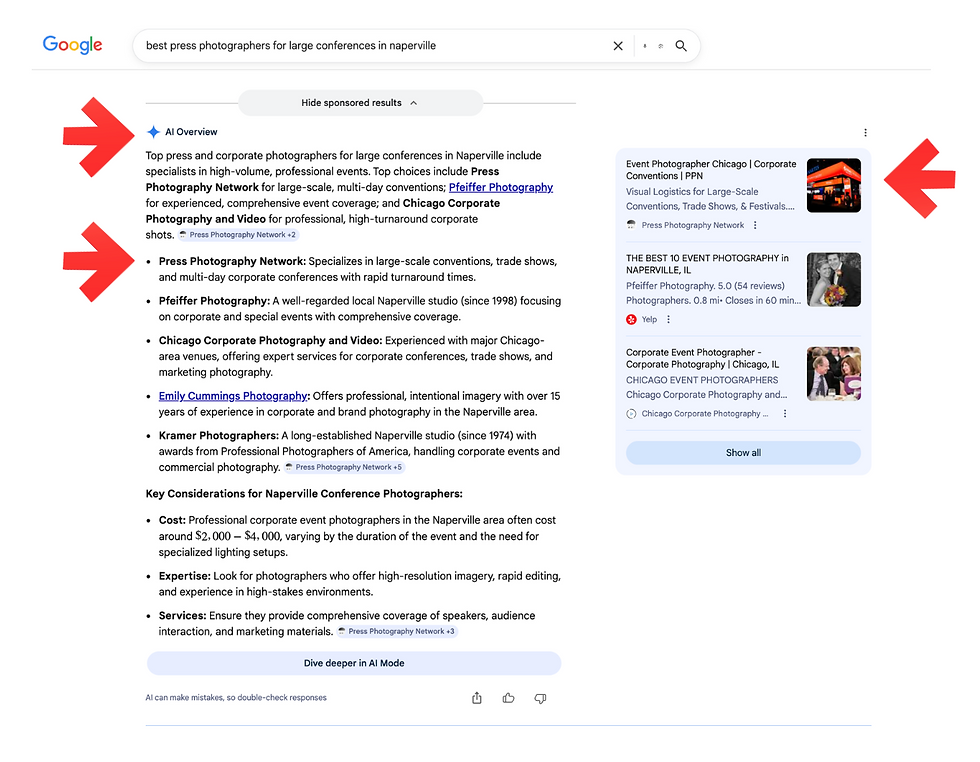Click the AI Overview sparkle icon
Image resolution: width=980 pixels, height=762 pixels.
point(153,132)
